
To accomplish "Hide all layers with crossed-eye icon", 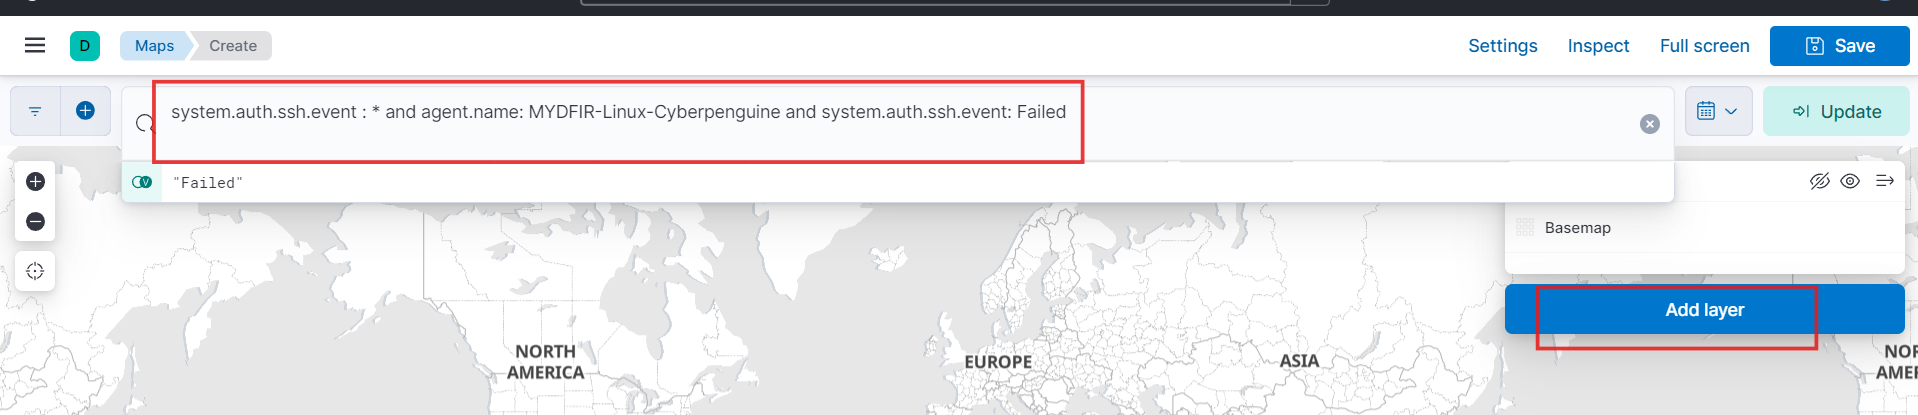I will coord(1820,181).
